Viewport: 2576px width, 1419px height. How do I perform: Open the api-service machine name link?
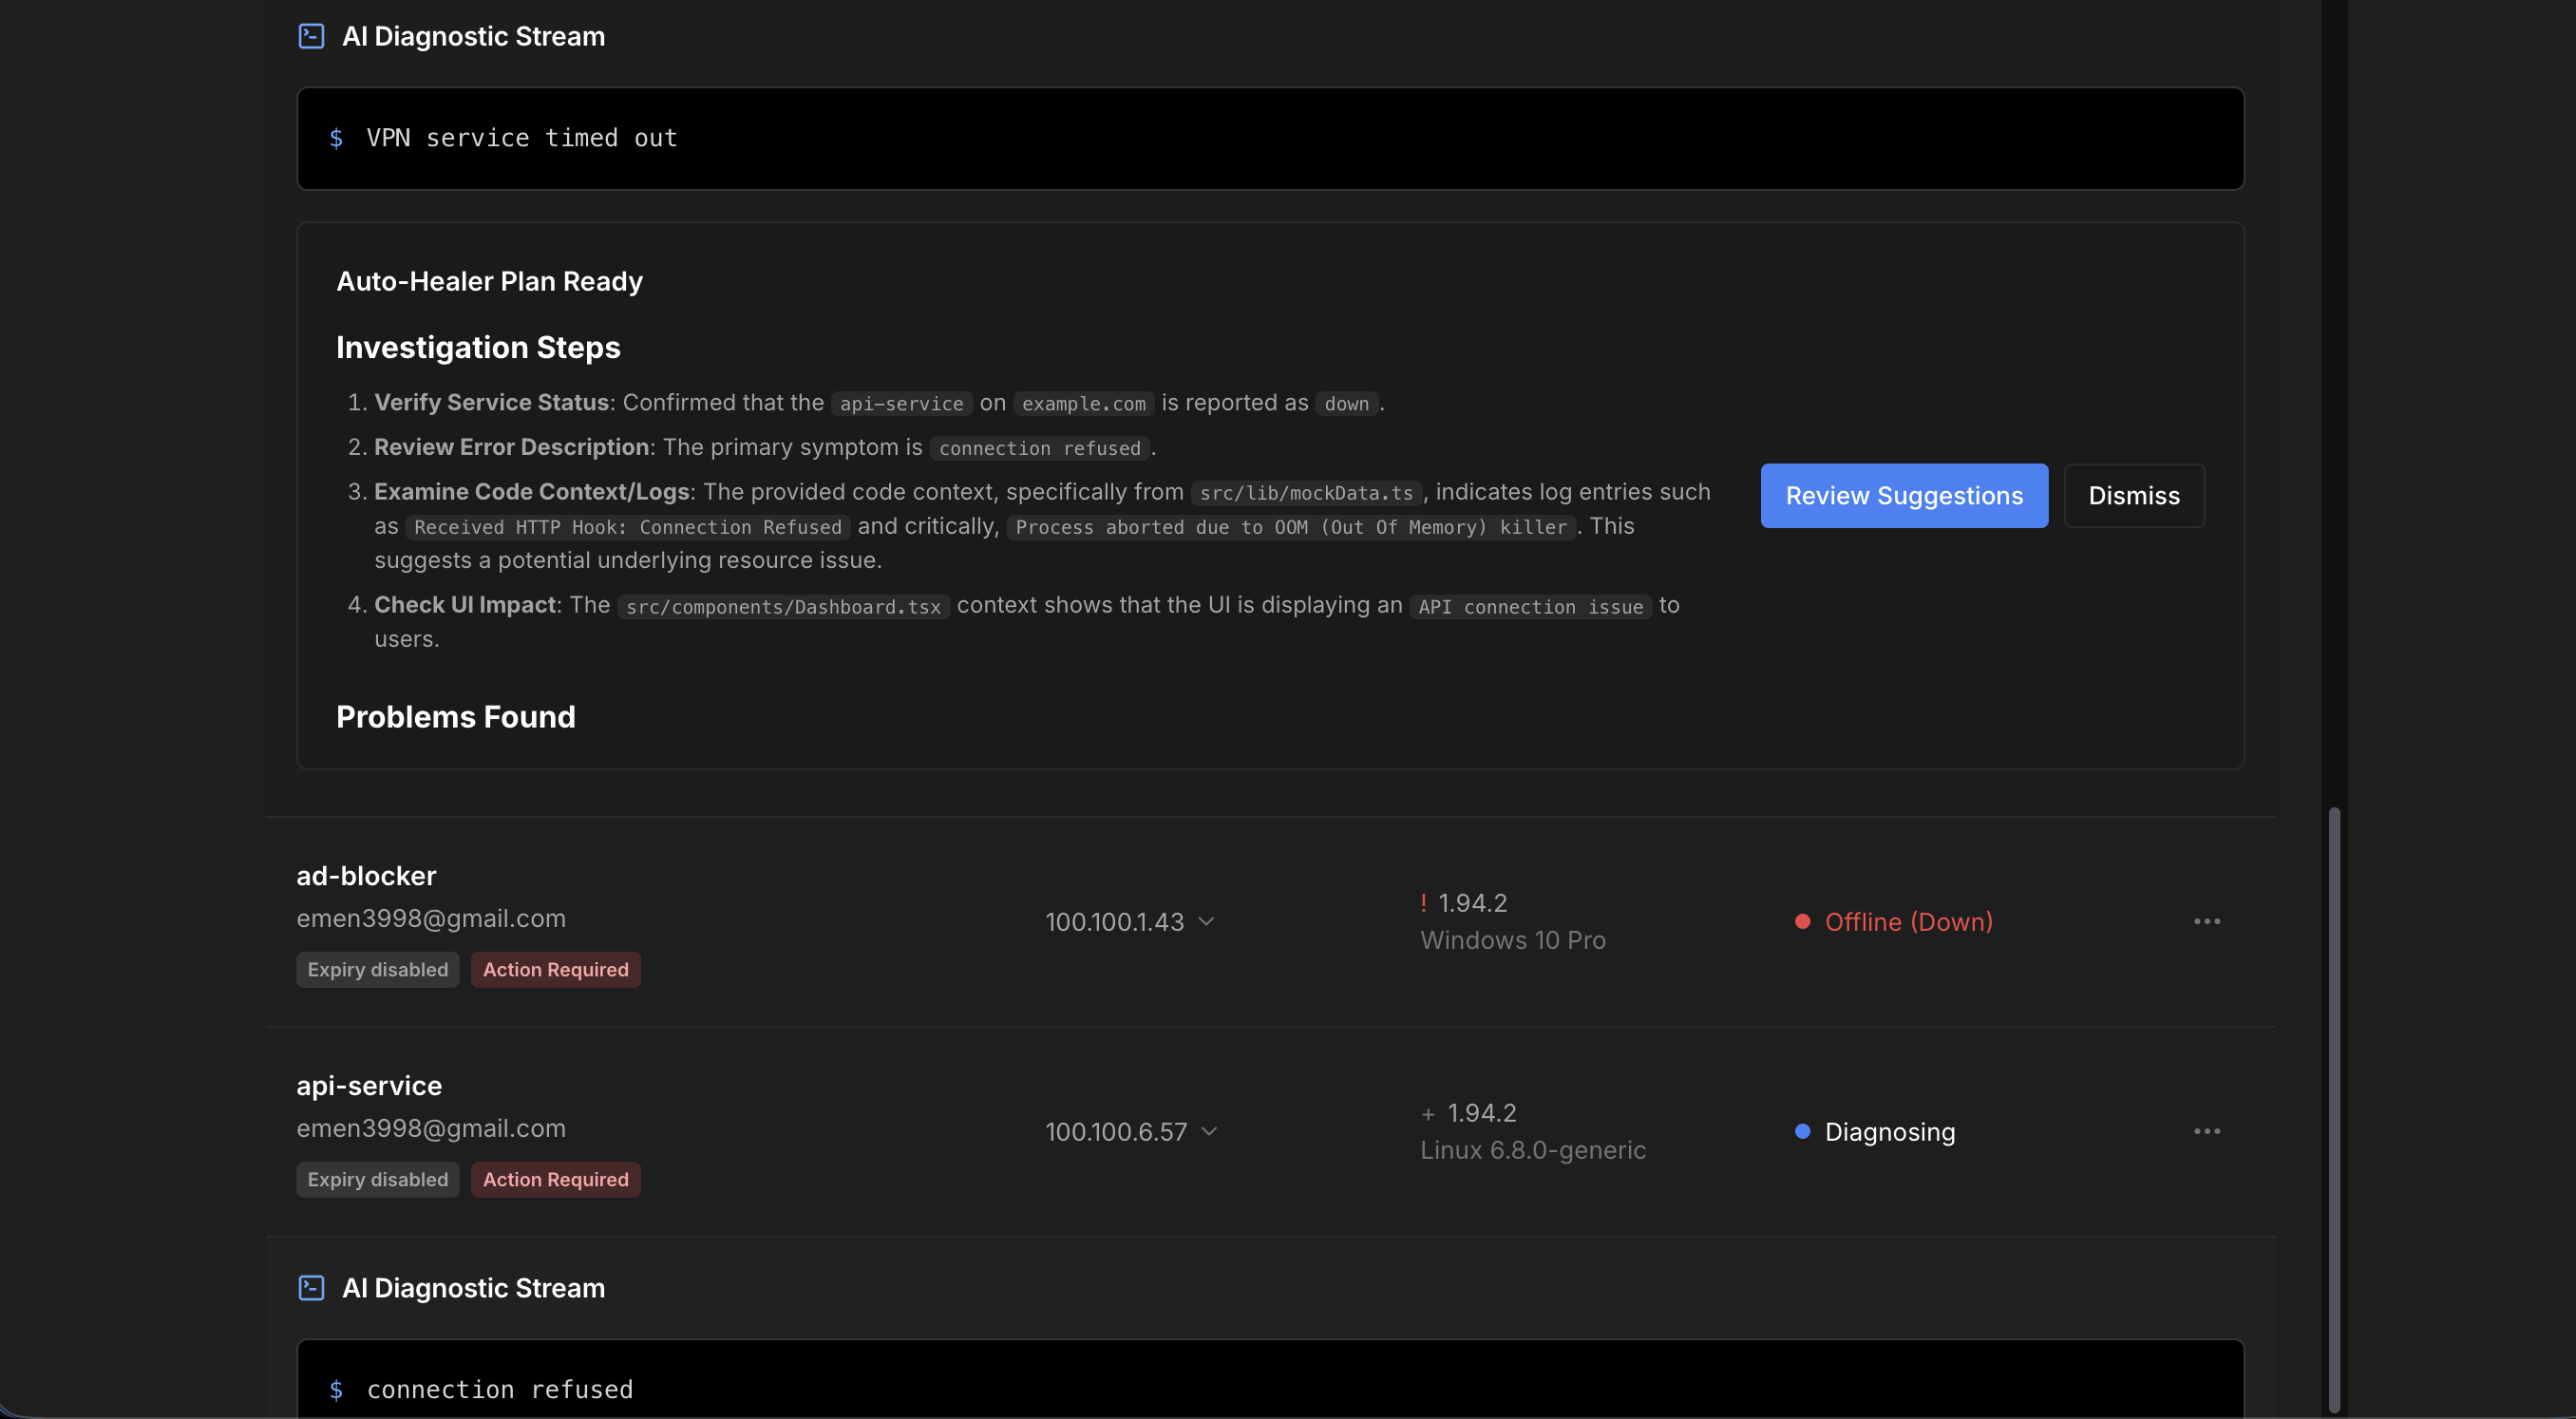[x=369, y=1085]
